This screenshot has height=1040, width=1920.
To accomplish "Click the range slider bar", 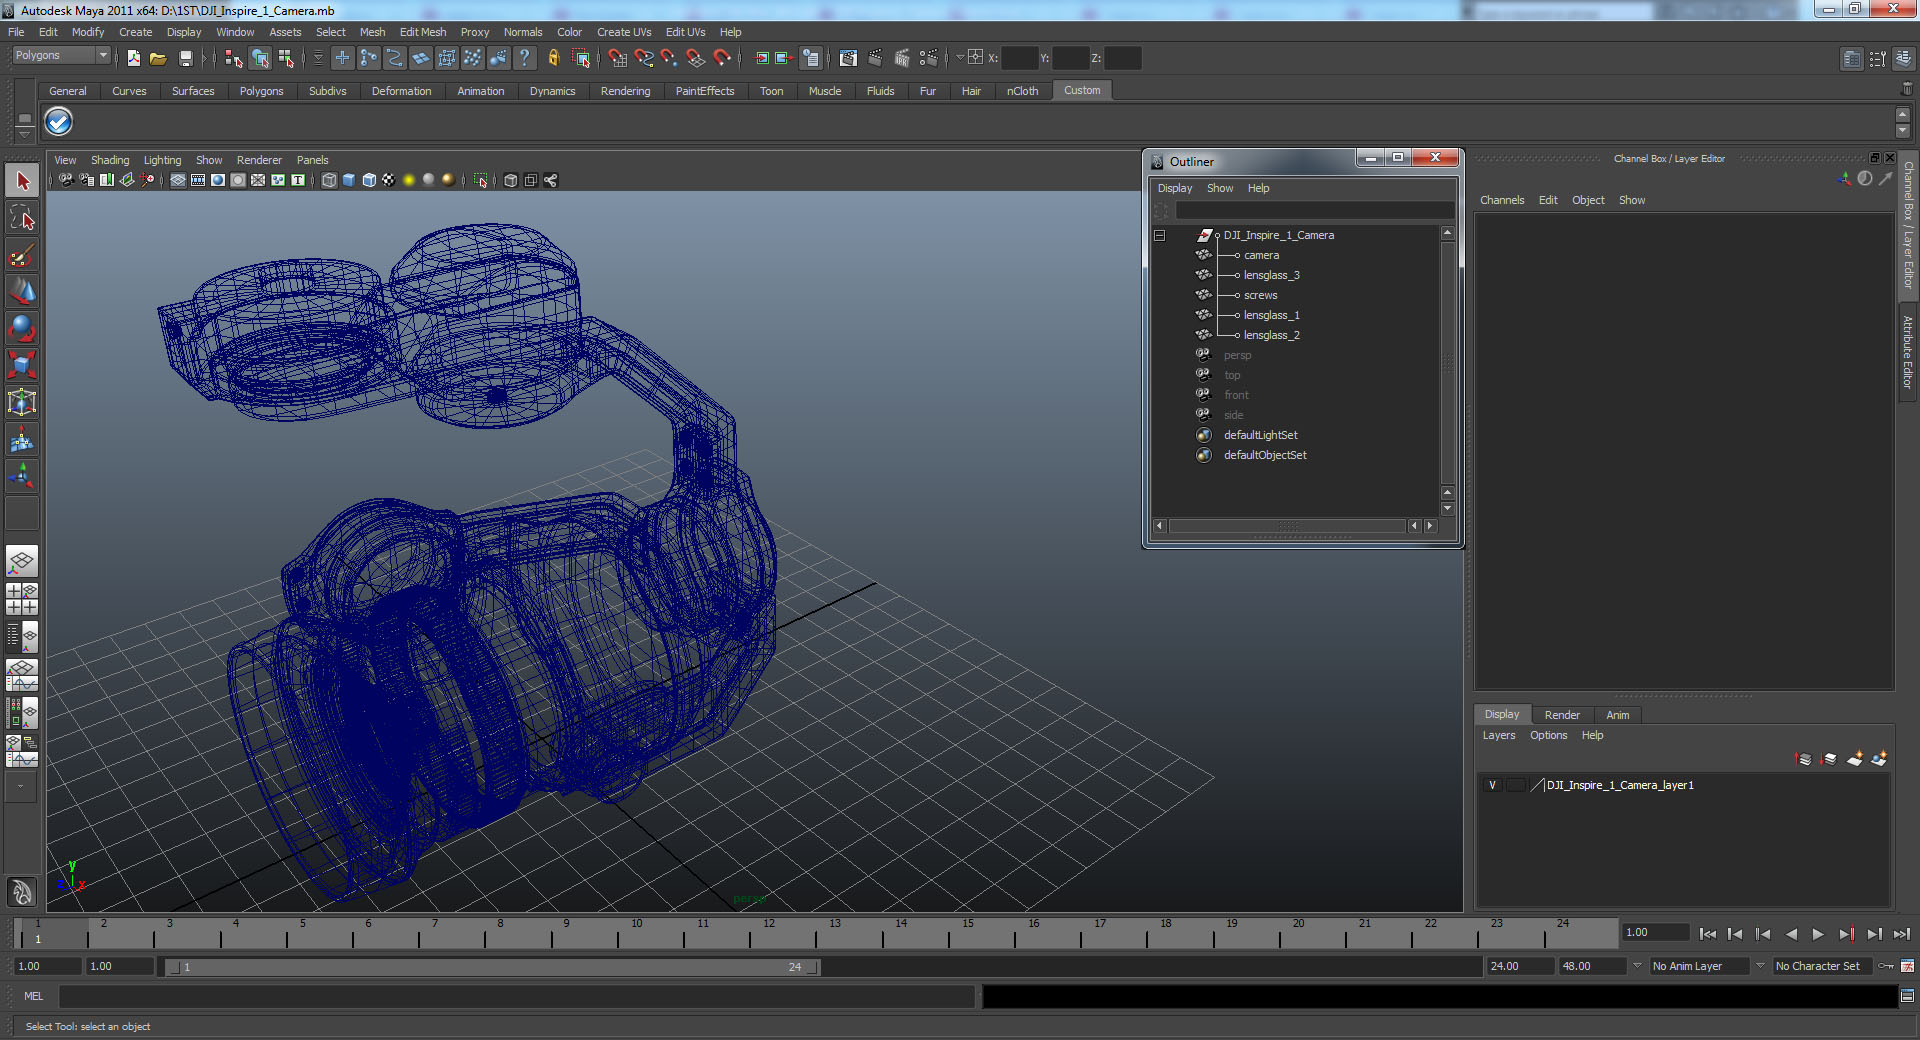I will tap(492, 967).
